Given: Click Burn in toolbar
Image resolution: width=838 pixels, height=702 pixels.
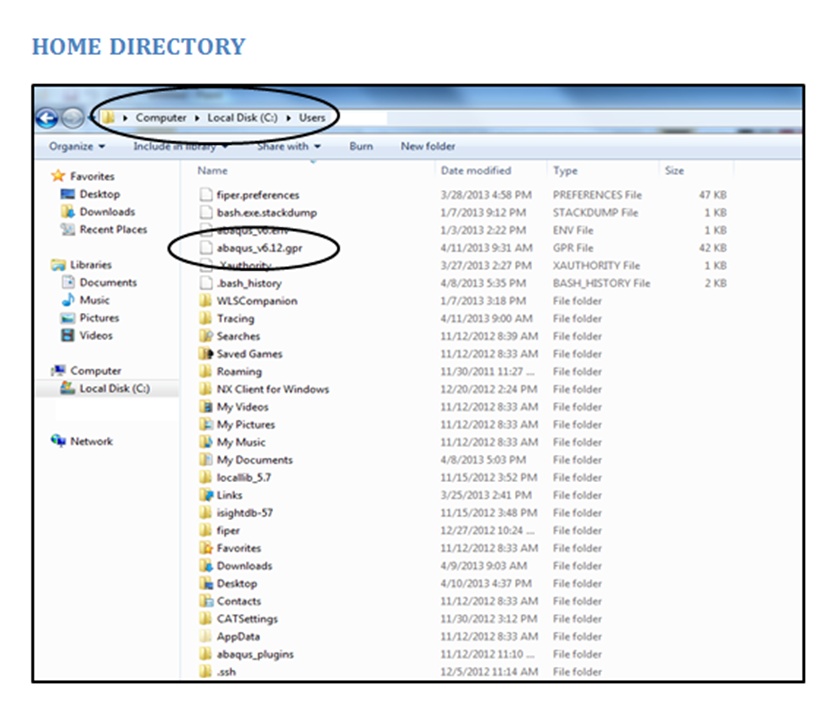Looking at the screenshot, I should [x=361, y=146].
